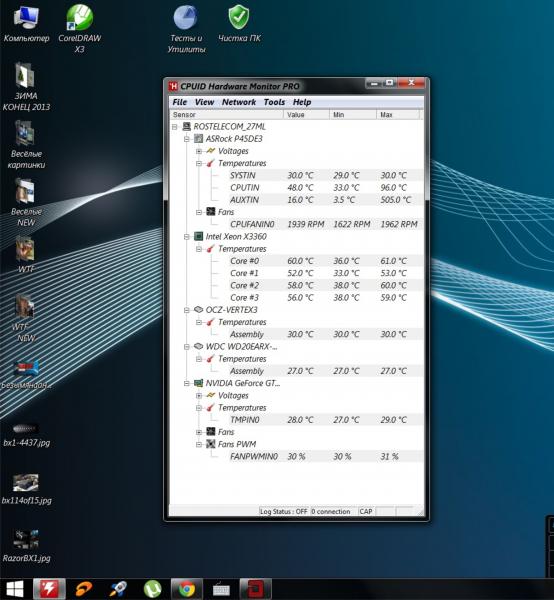This screenshot has height=600, width=554.
Task: Open uTorrent from the taskbar
Action: [x=152, y=589]
